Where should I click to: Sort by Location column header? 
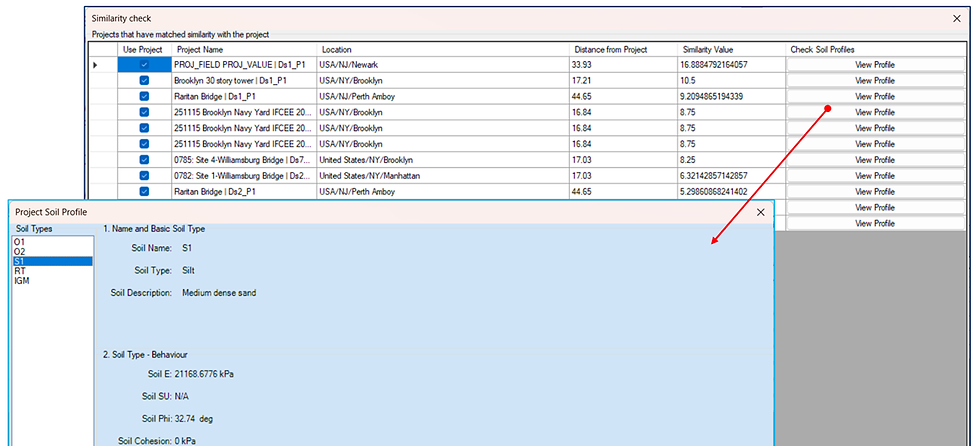pyautogui.click(x=443, y=49)
